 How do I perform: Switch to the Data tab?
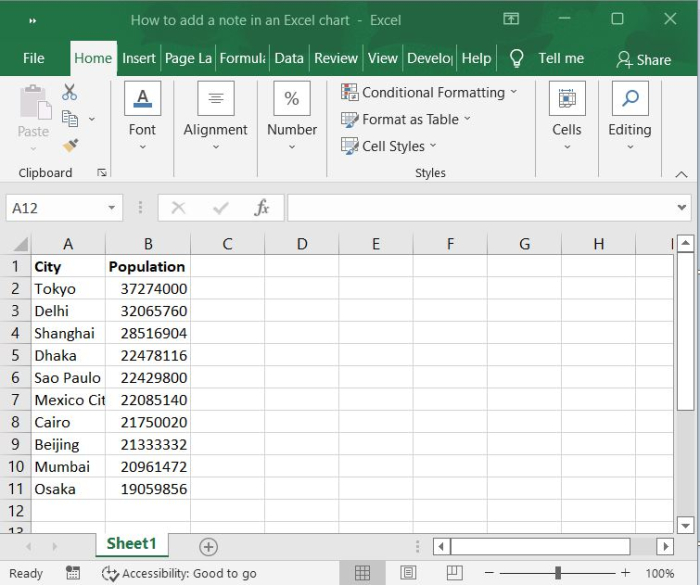pyautogui.click(x=289, y=58)
